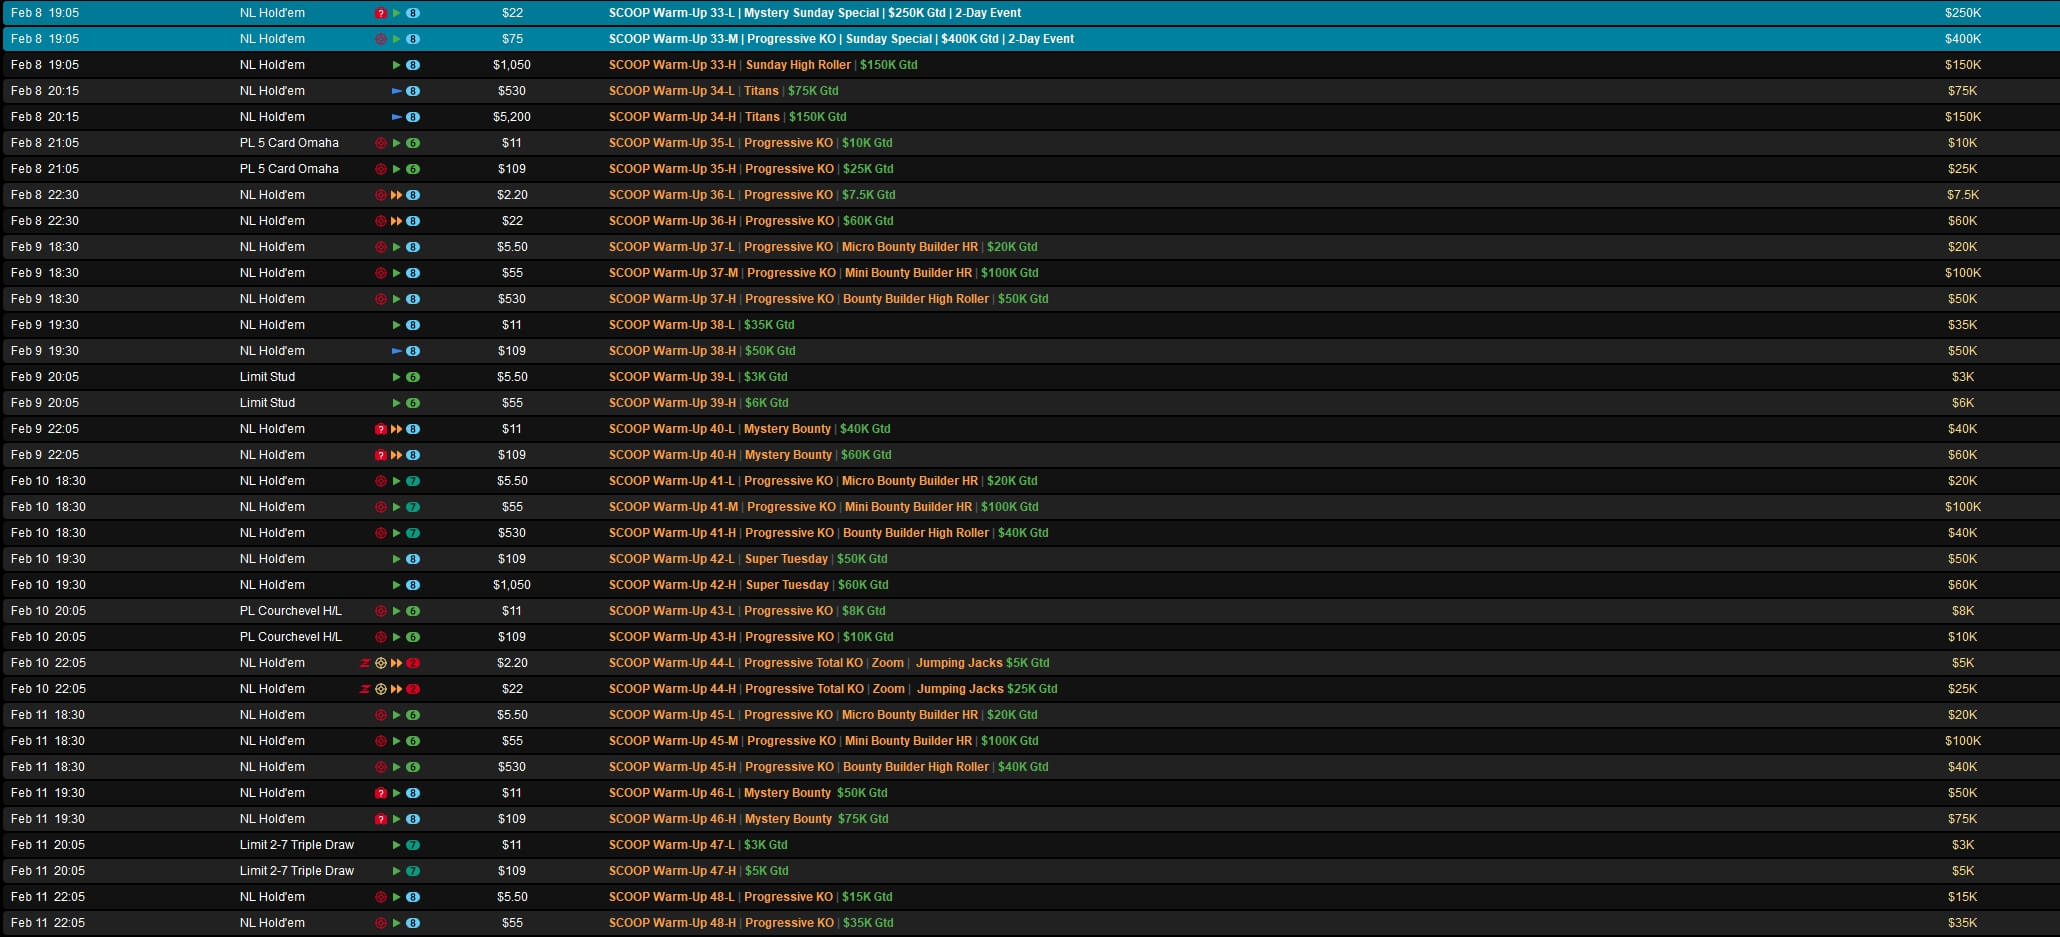Select SCOOP Warm-Up 48-H Progressive KO $35K Gtd
Screen dimensions: 2060x937
pyautogui.click(x=750, y=923)
